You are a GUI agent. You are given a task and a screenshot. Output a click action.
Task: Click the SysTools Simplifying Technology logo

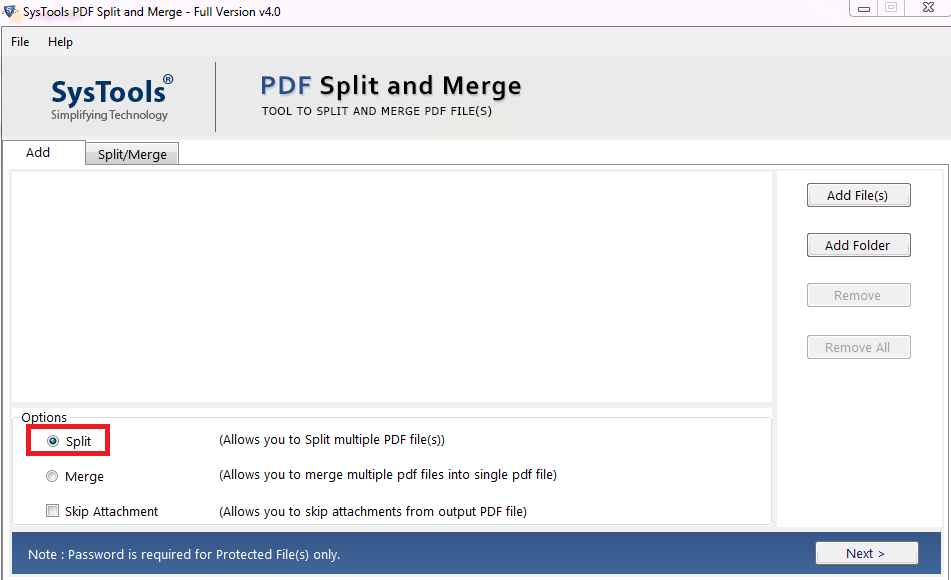[x=111, y=98]
